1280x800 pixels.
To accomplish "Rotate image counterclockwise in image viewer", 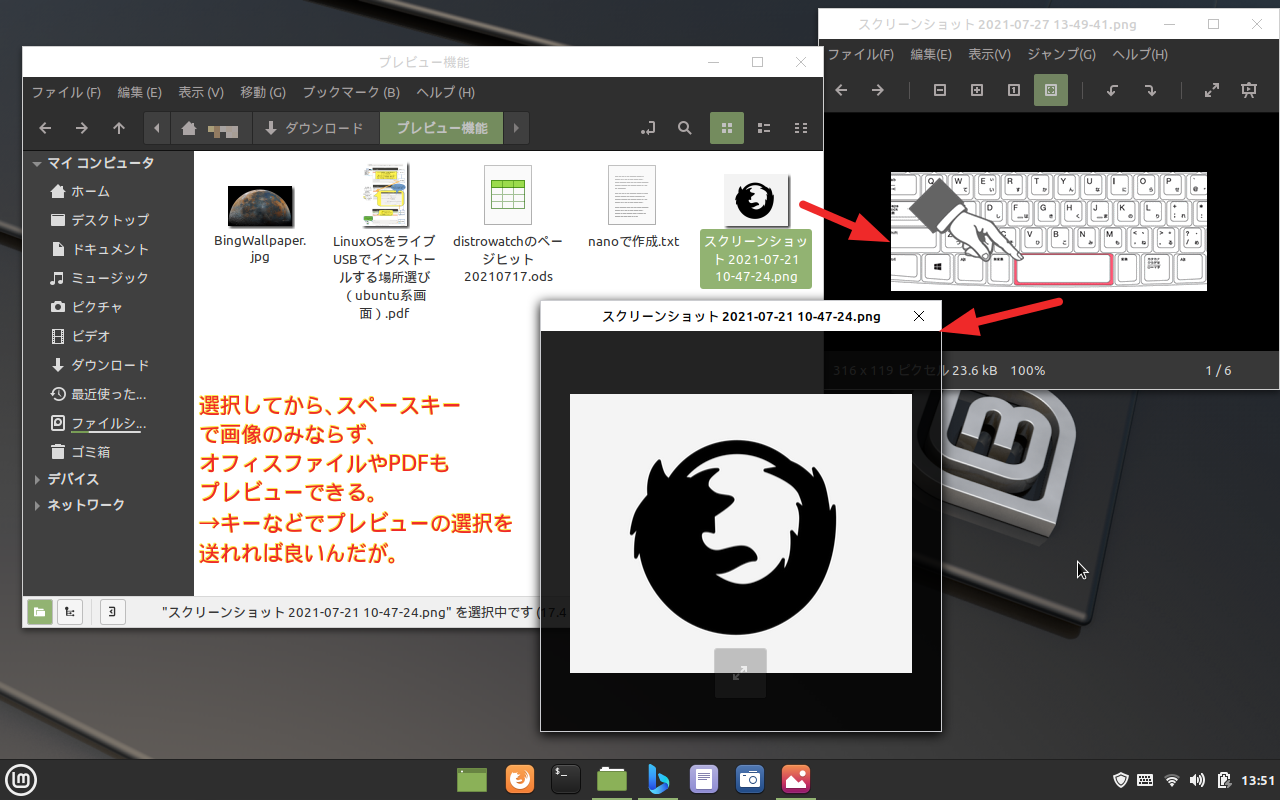I will click(1113, 90).
